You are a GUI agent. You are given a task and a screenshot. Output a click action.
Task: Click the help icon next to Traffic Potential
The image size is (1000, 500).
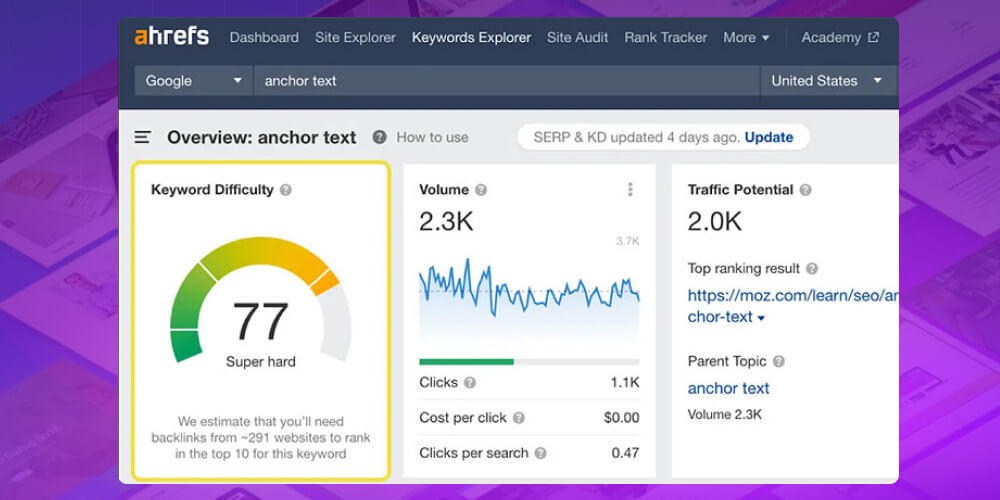pos(805,190)
